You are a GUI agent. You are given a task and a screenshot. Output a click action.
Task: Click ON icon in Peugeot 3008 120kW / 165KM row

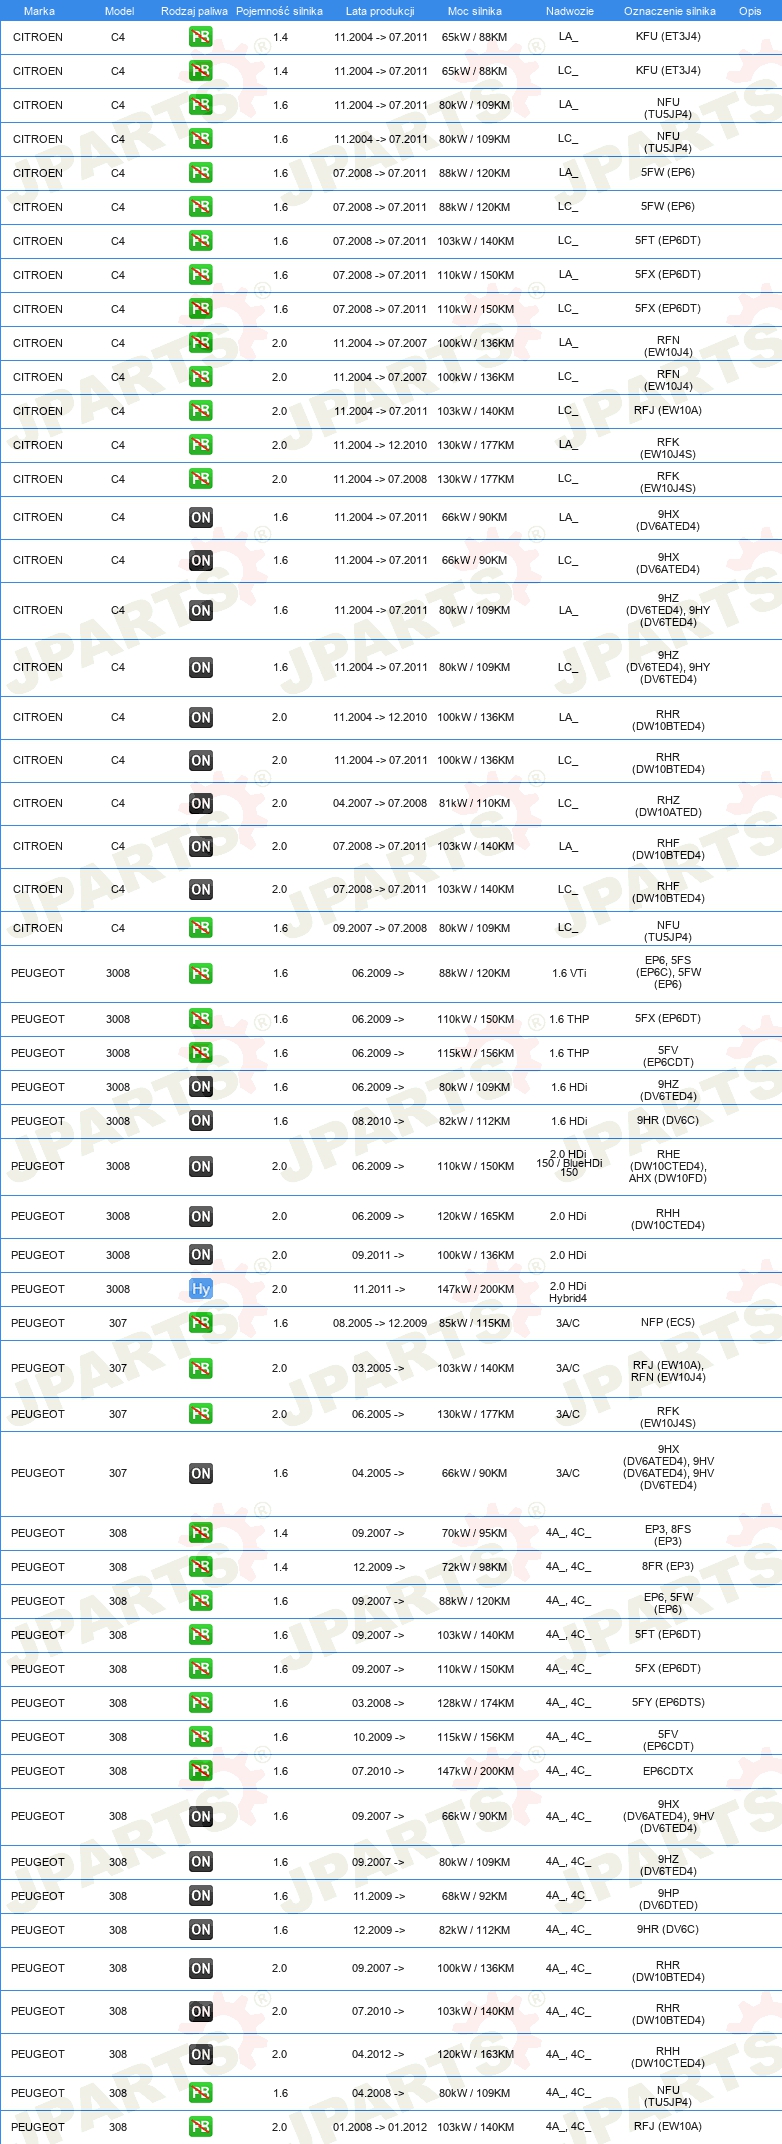pyautogui.click(x=201, y=1216)
